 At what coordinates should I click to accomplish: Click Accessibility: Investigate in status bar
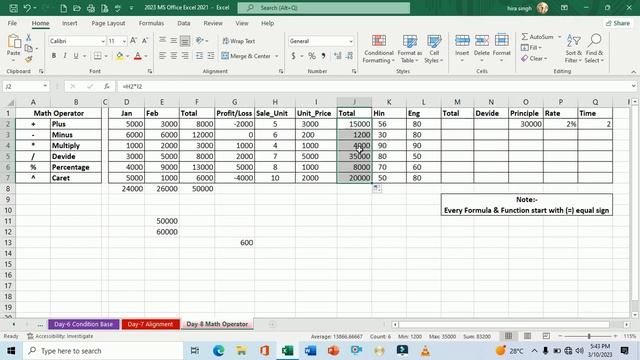click(x=60, y=336)
